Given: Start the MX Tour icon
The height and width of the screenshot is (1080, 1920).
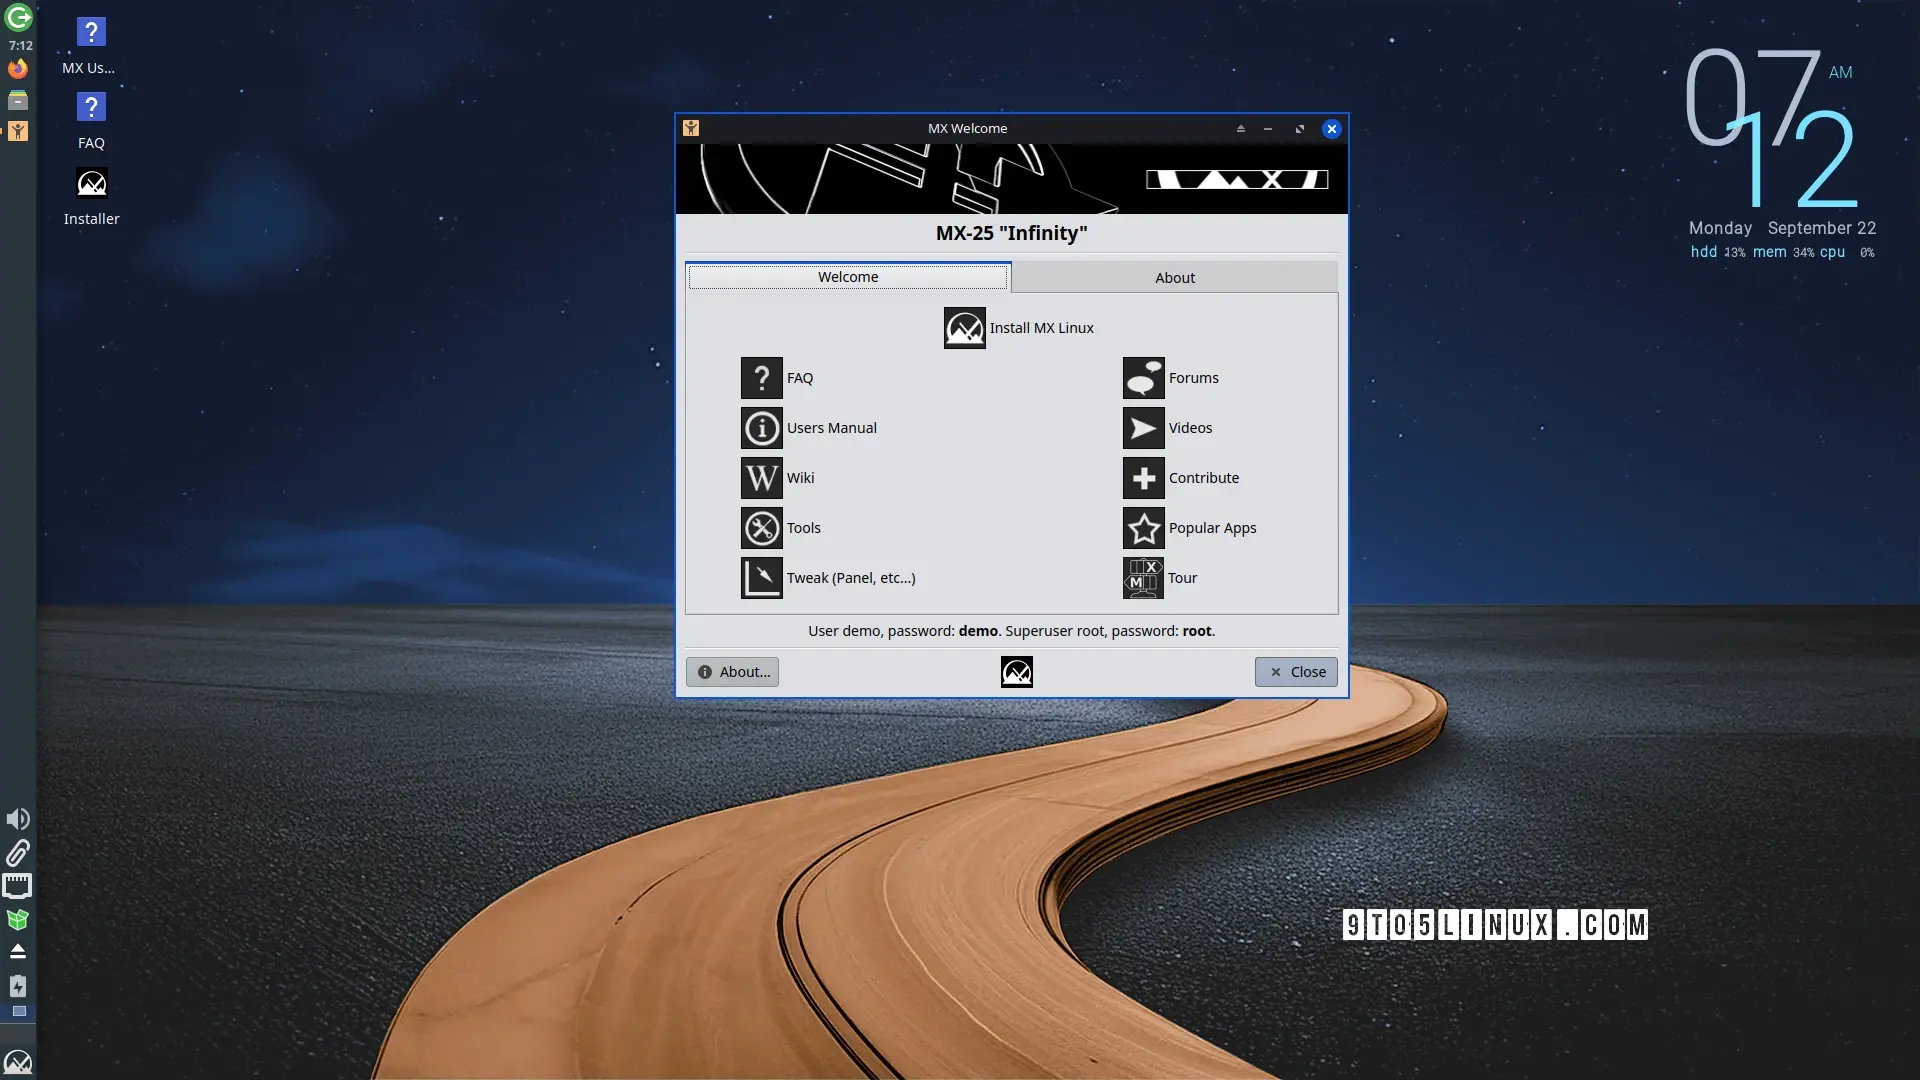Looking at the screenshot, I should (x=1143, y=578).
